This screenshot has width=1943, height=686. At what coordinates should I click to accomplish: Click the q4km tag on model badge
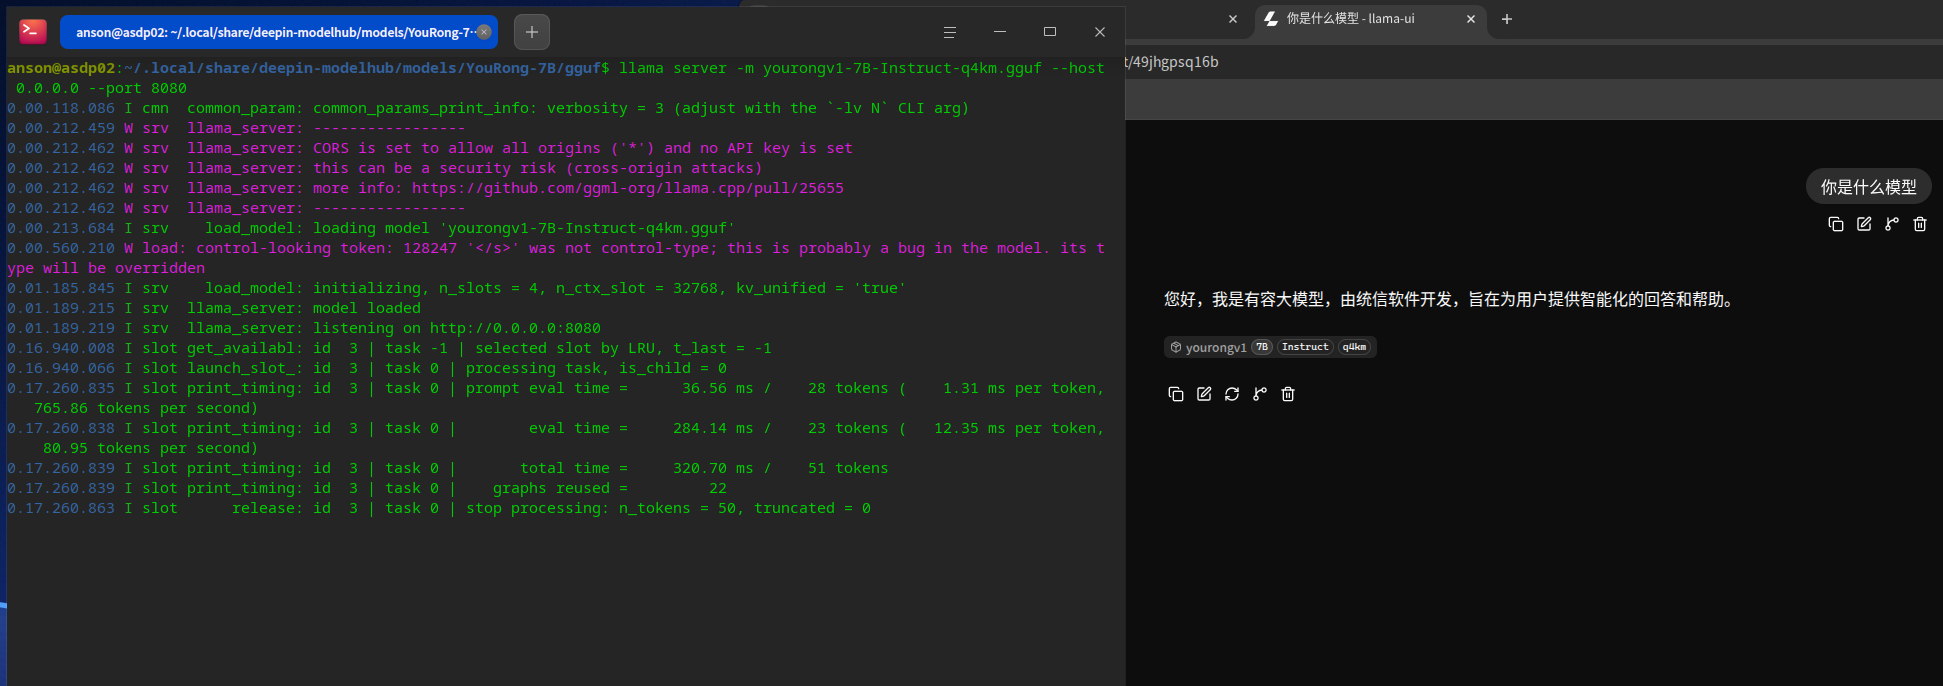coord(1354,347)
